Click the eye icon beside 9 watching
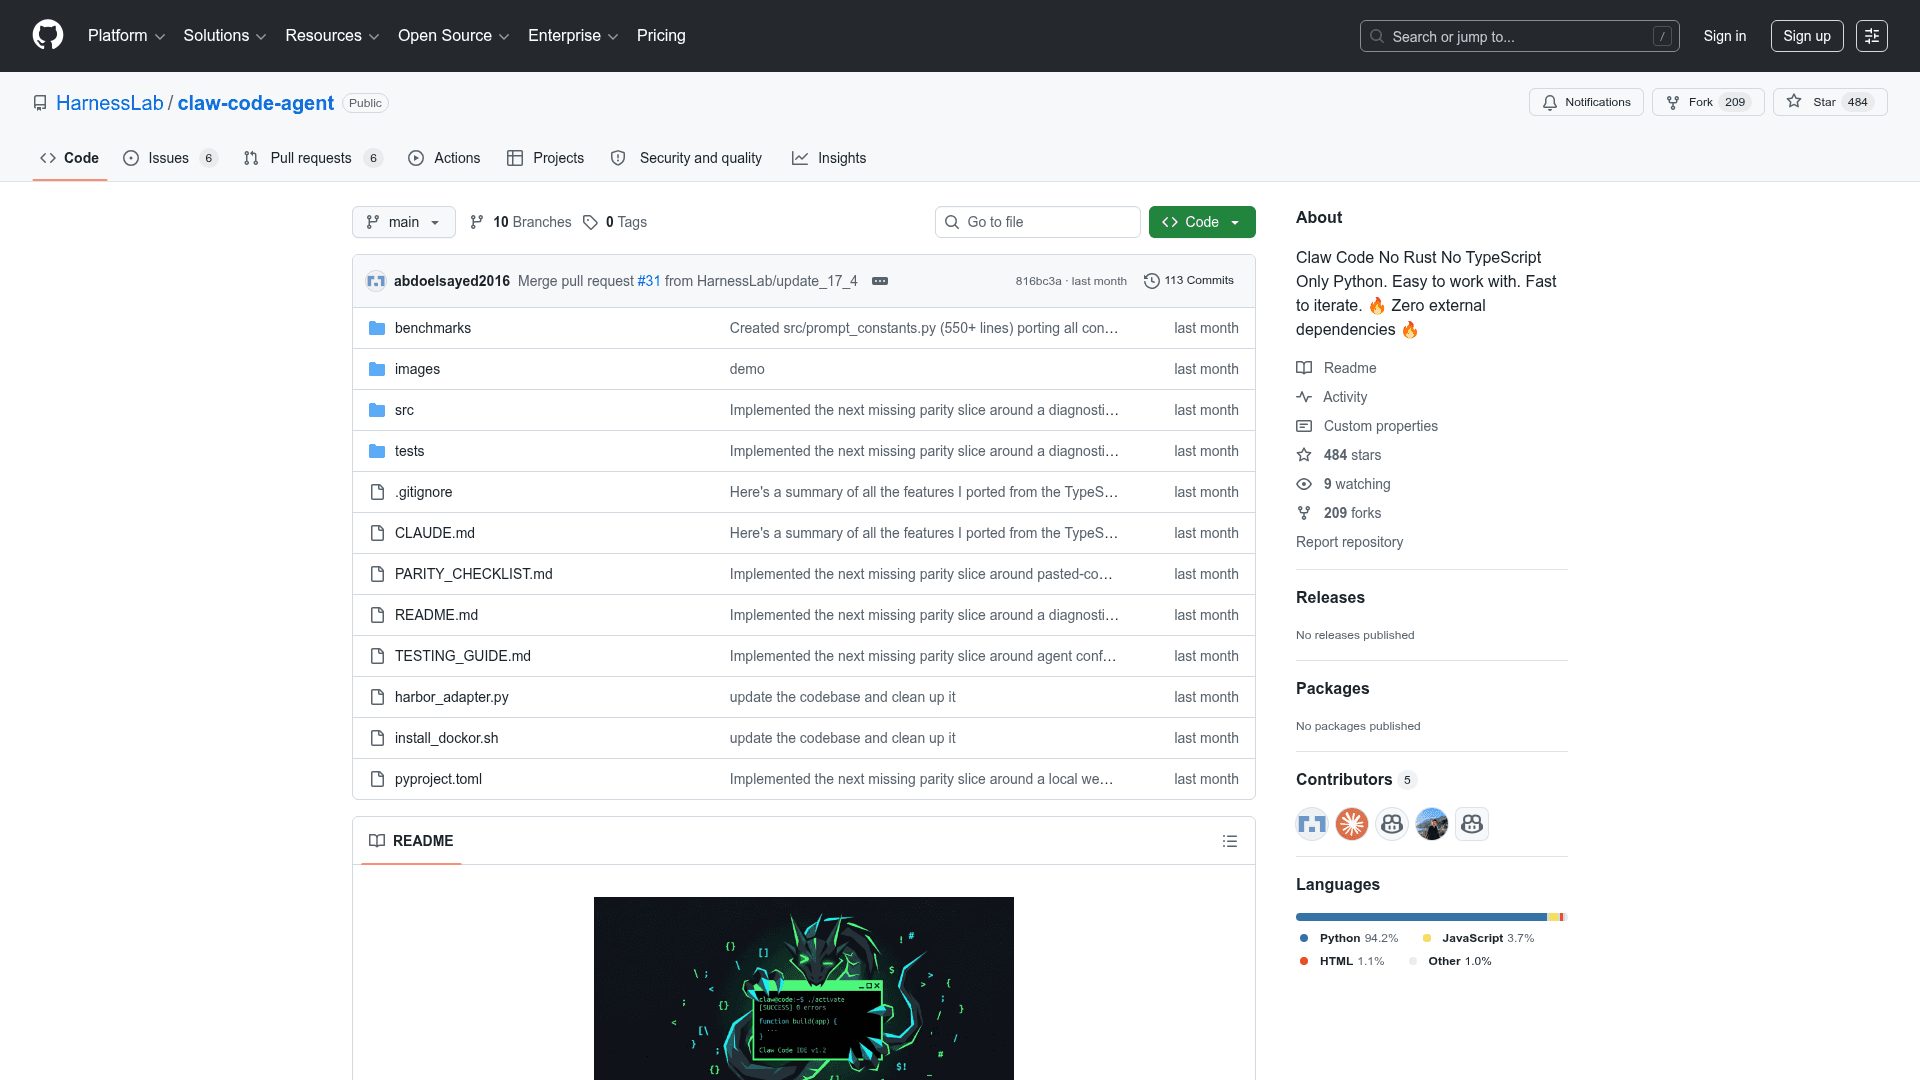The height and width of the screenshot is (1080, 1920). (x=1304, y=484)
